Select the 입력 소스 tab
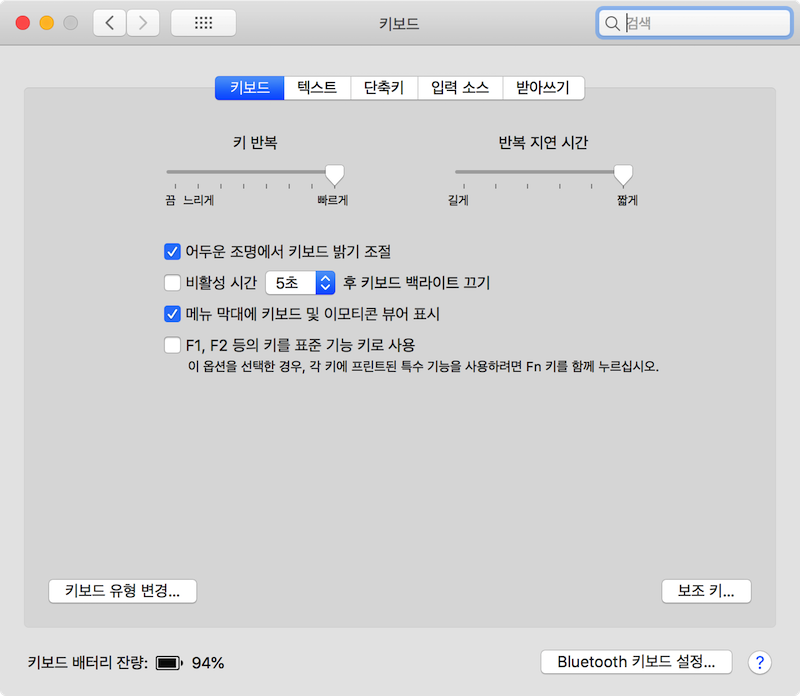This screenshot has width=800, height=696. point(459,88)
